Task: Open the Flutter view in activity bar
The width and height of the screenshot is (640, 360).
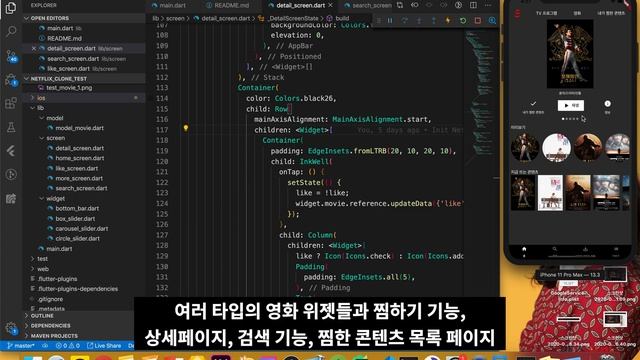Action: pyautogui.click(x=11, y=151)
